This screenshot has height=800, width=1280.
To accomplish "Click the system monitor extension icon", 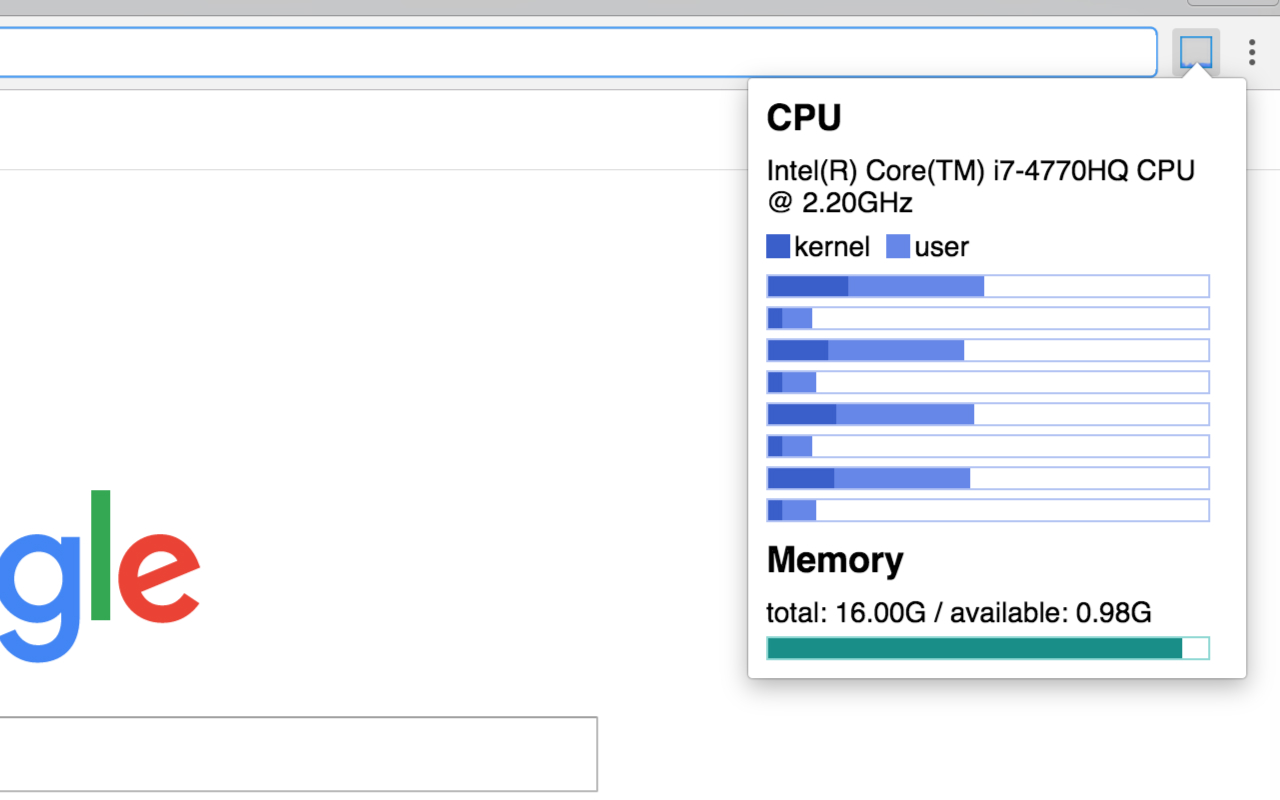I will click(1196, 51).
